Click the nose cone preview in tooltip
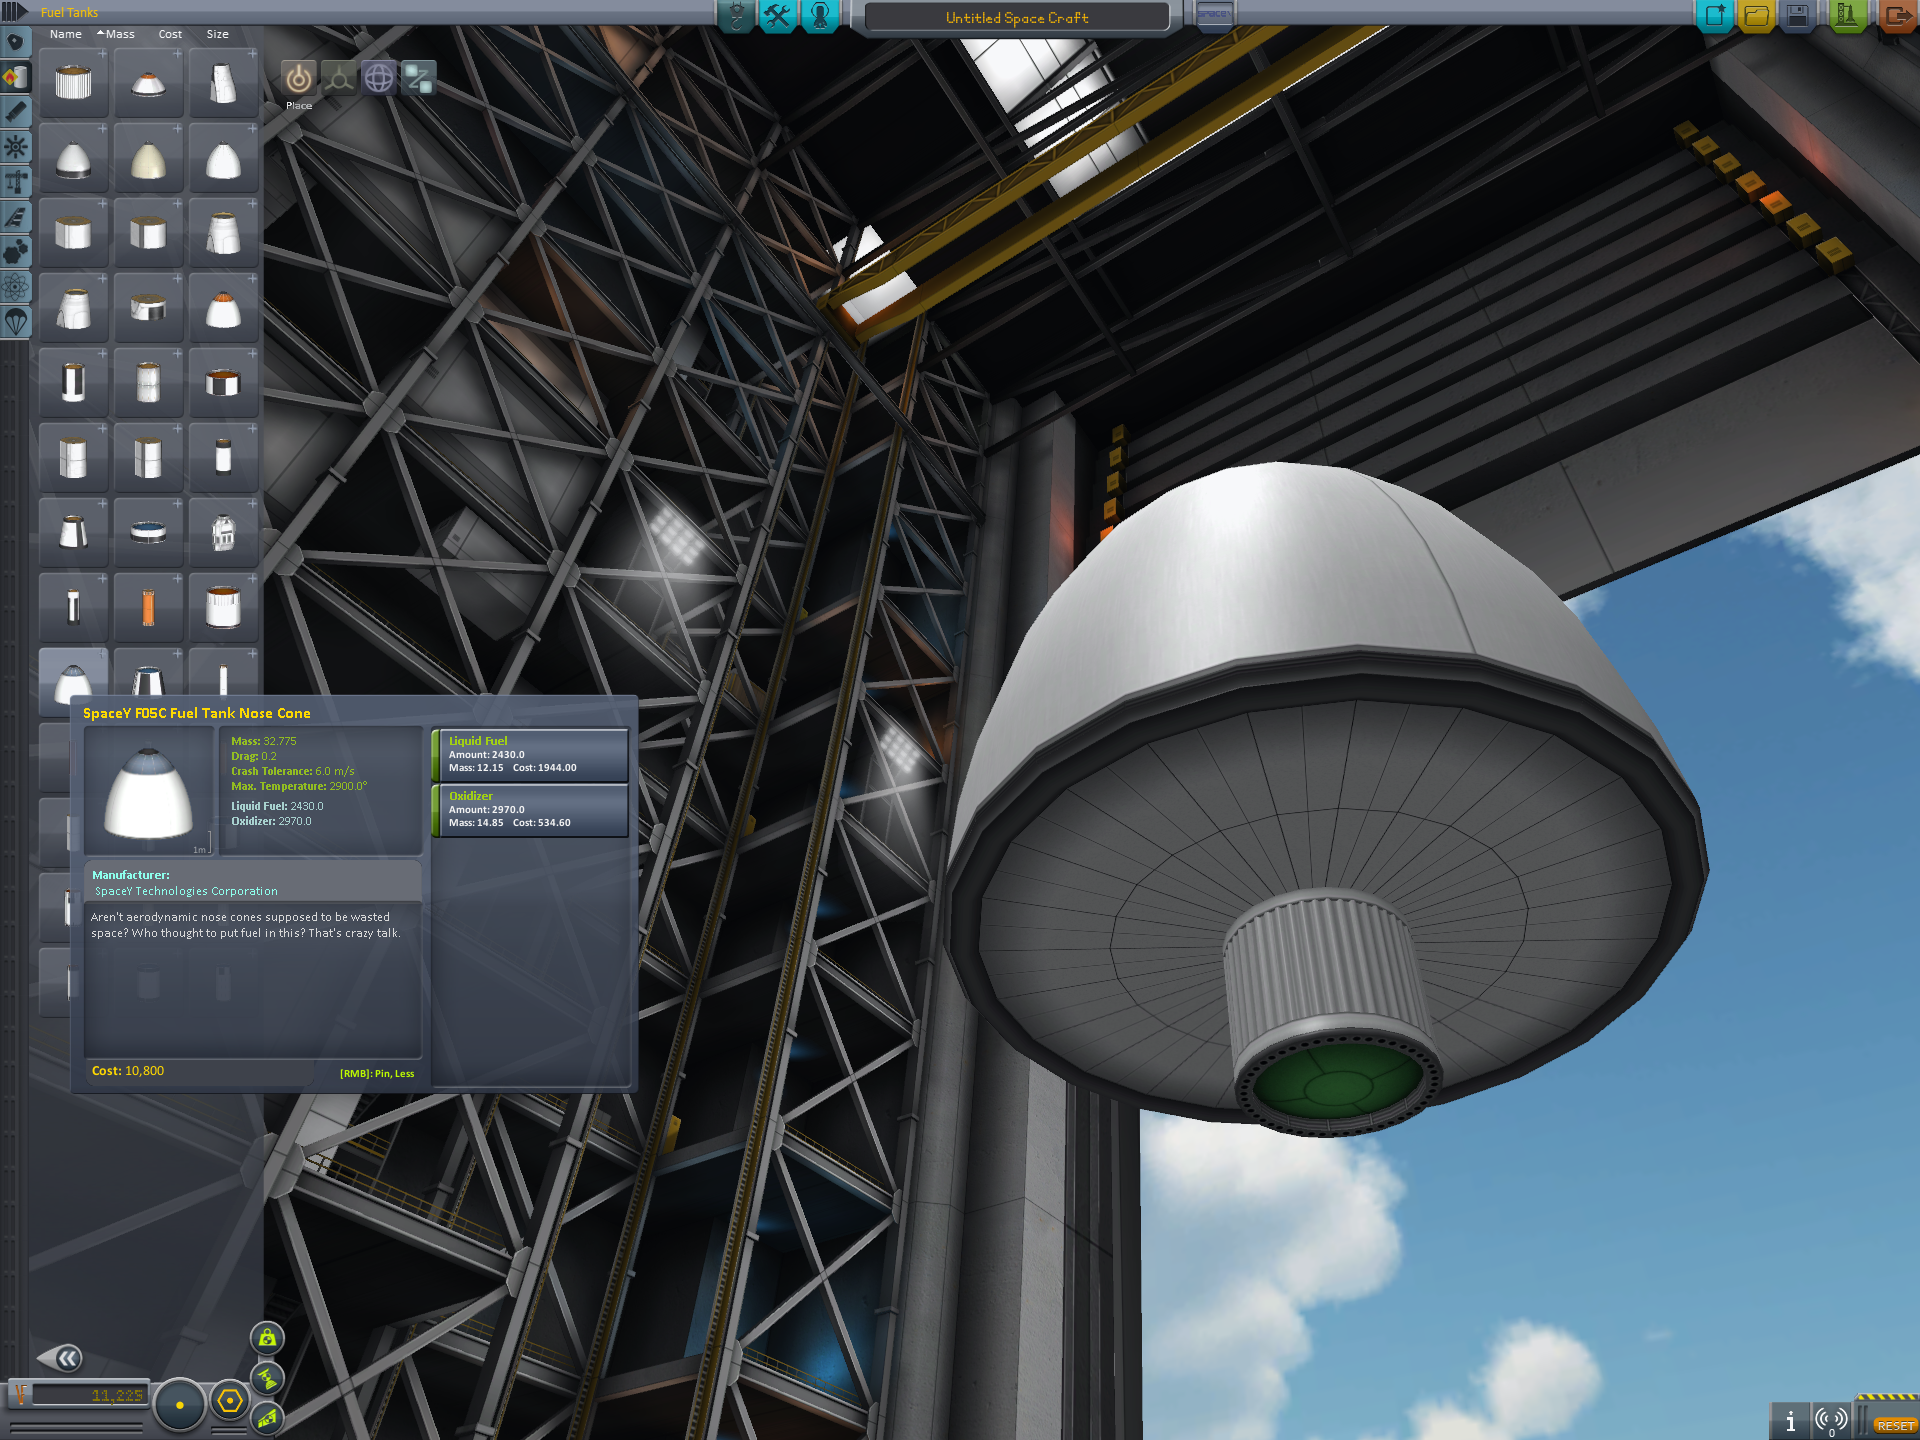Screen dimensions: 1920x1440 point(149,790)
